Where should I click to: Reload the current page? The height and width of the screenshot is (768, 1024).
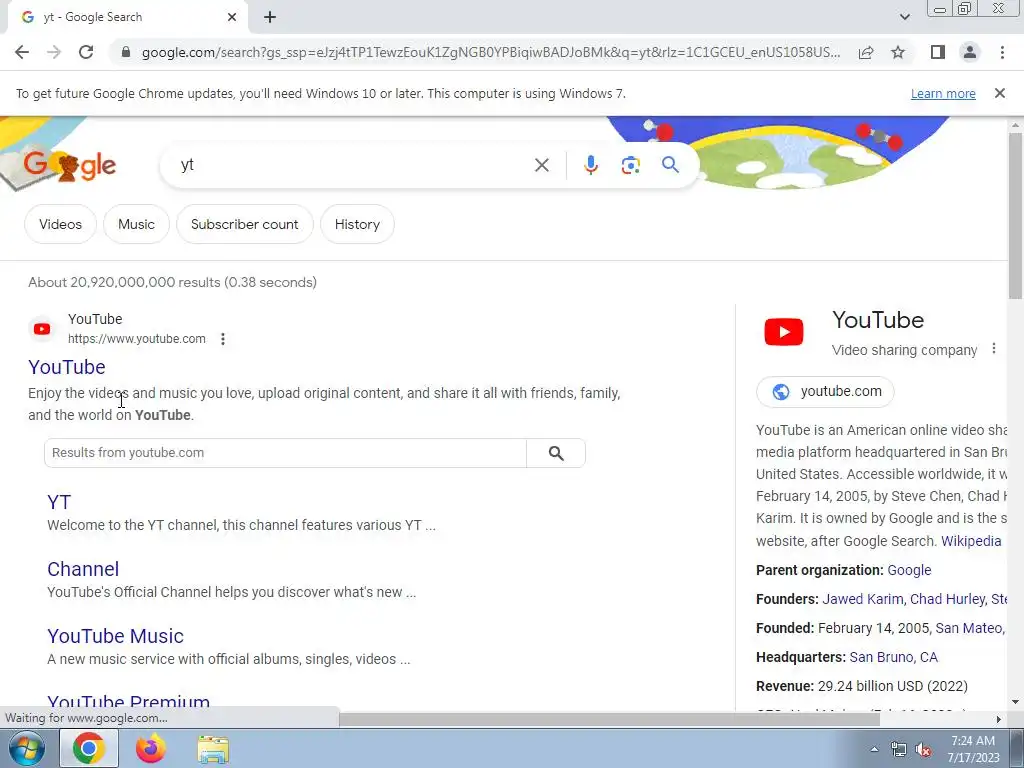(86, 52)
